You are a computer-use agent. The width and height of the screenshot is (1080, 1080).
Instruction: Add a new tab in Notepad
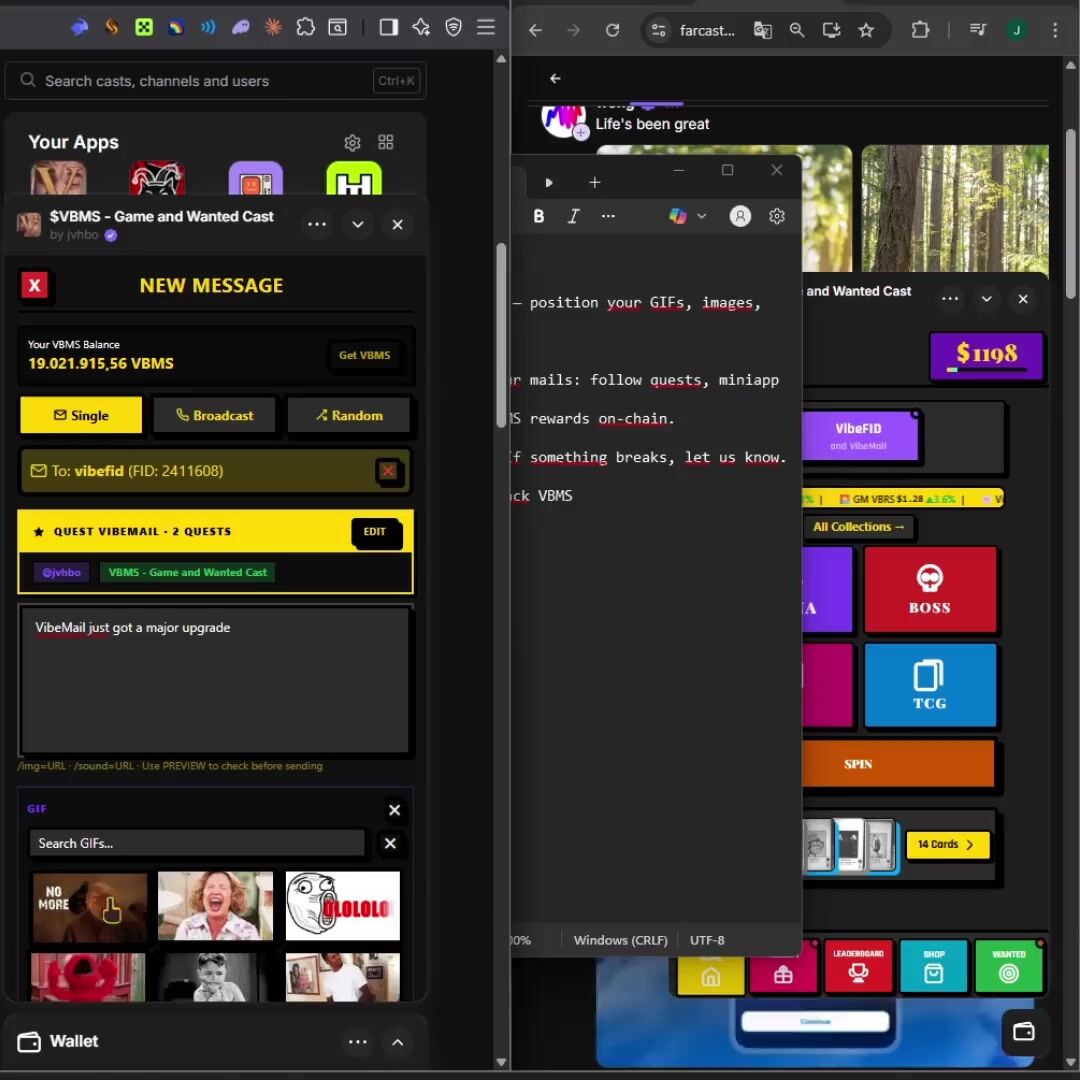[x=594, y=183]
